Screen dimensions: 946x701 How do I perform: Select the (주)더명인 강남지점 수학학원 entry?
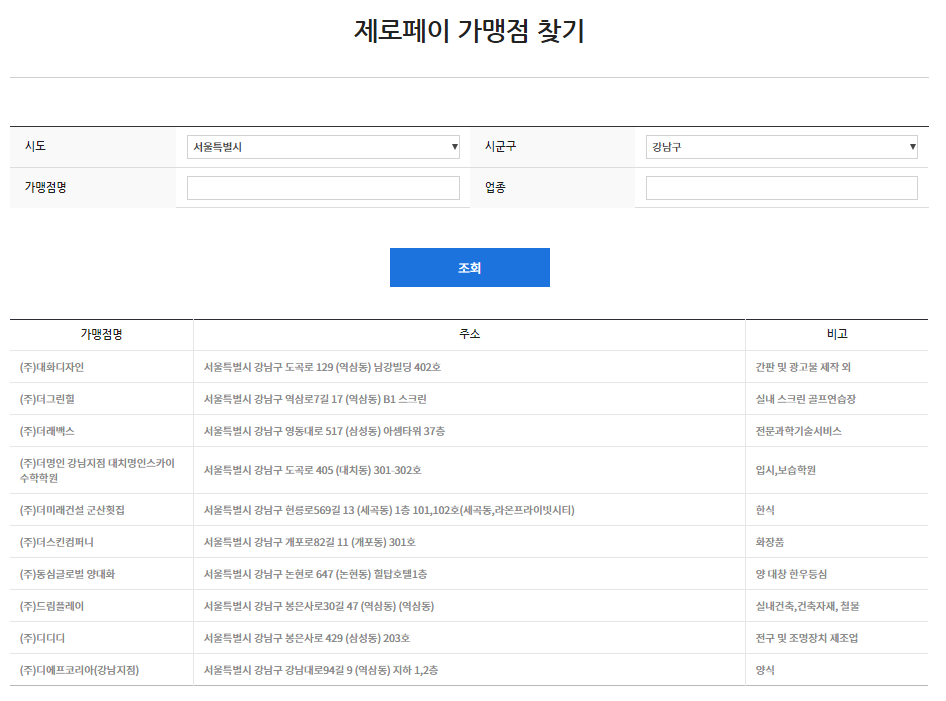(x=97, y=470)
